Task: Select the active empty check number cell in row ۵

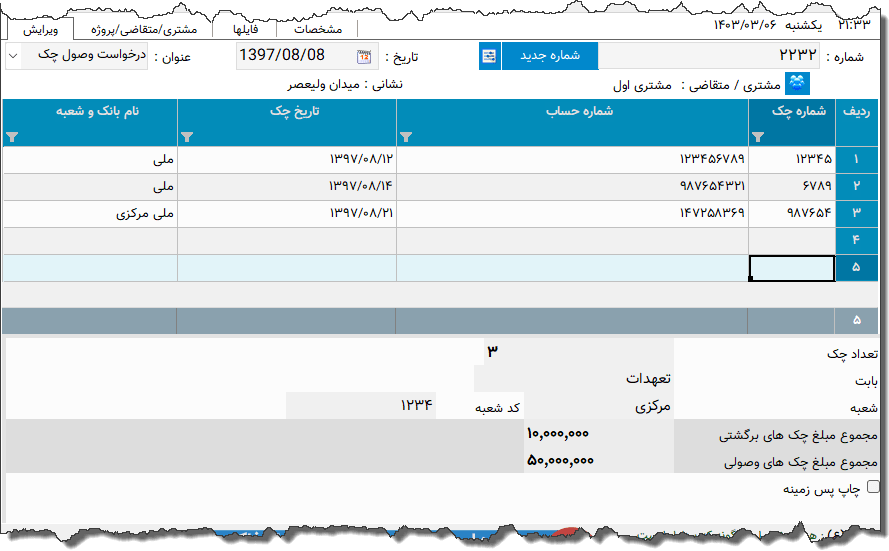Action: (x=791, y=268)
